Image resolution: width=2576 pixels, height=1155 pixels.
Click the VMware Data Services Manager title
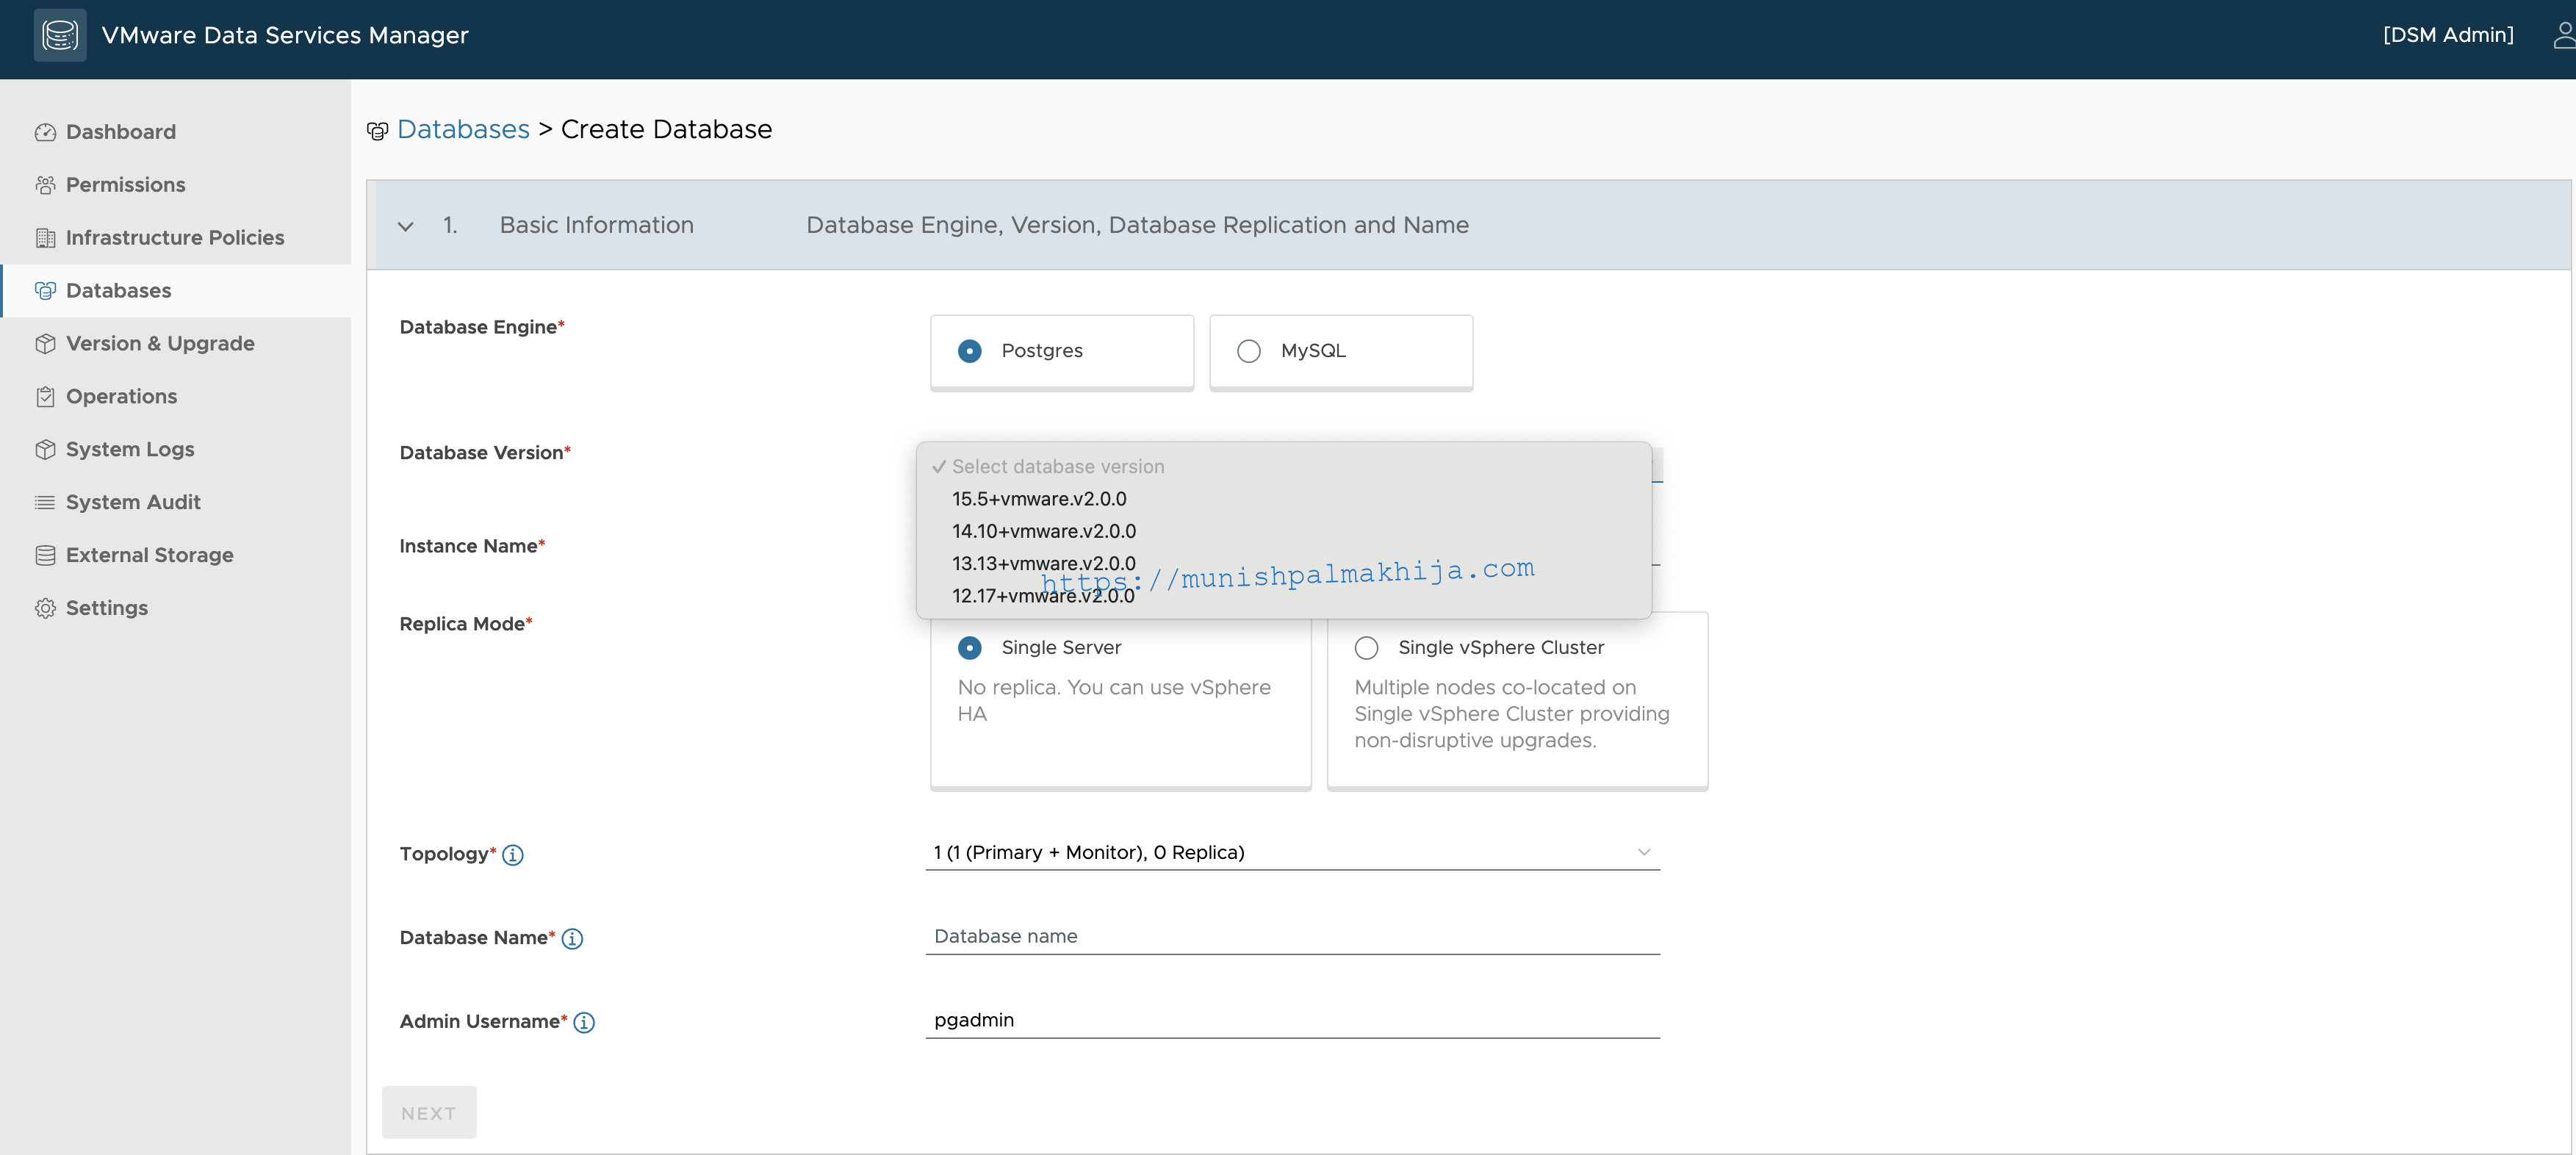tap(285, 35)
